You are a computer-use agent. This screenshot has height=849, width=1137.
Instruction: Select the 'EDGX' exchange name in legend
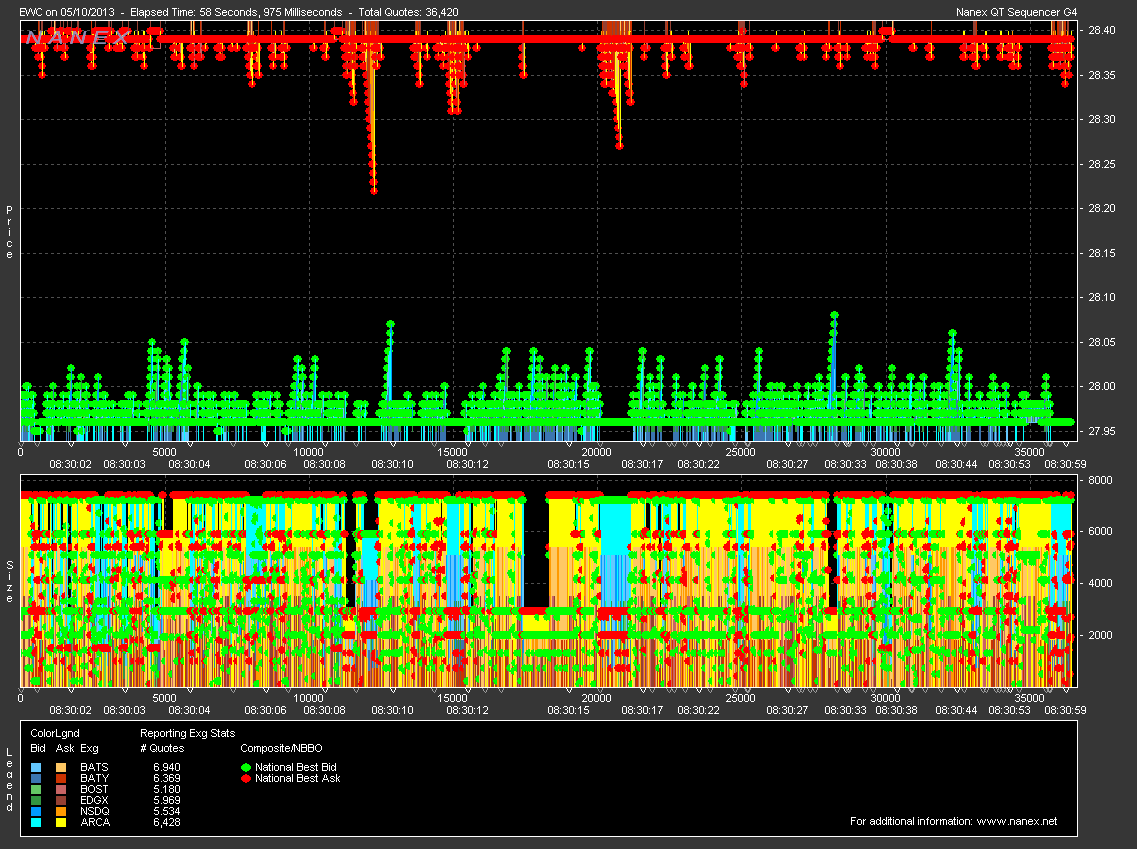pos(94,800)
